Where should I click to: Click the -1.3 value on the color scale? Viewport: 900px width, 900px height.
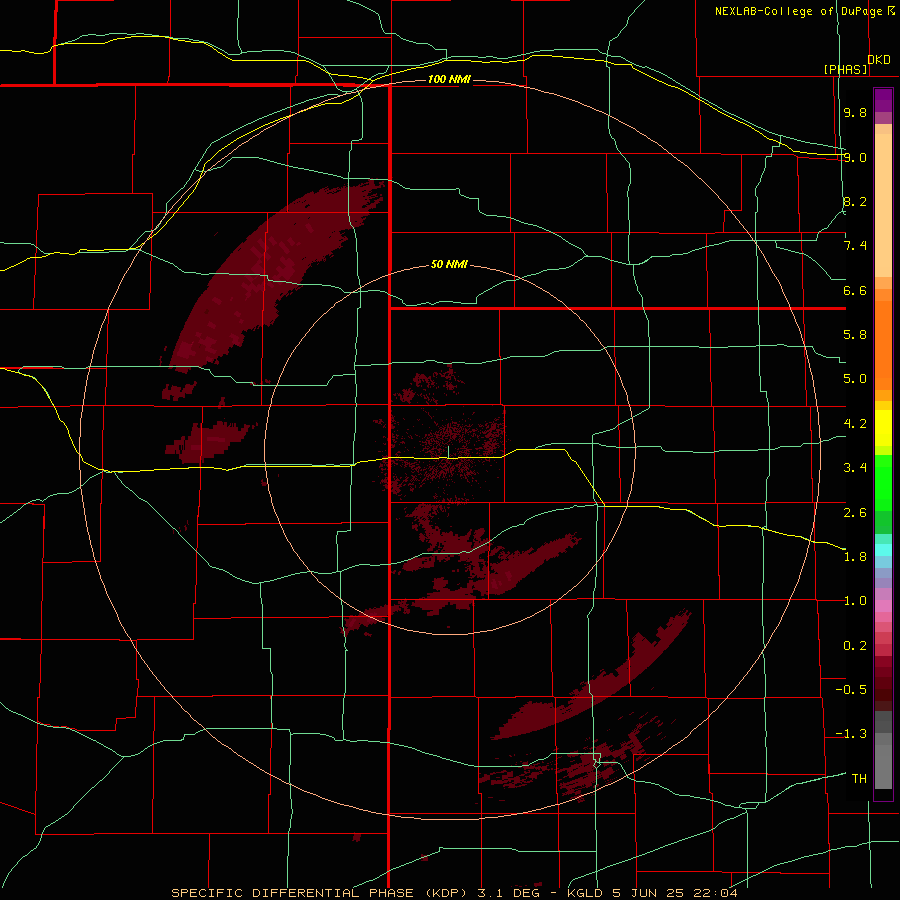click(x=851, y=734)
